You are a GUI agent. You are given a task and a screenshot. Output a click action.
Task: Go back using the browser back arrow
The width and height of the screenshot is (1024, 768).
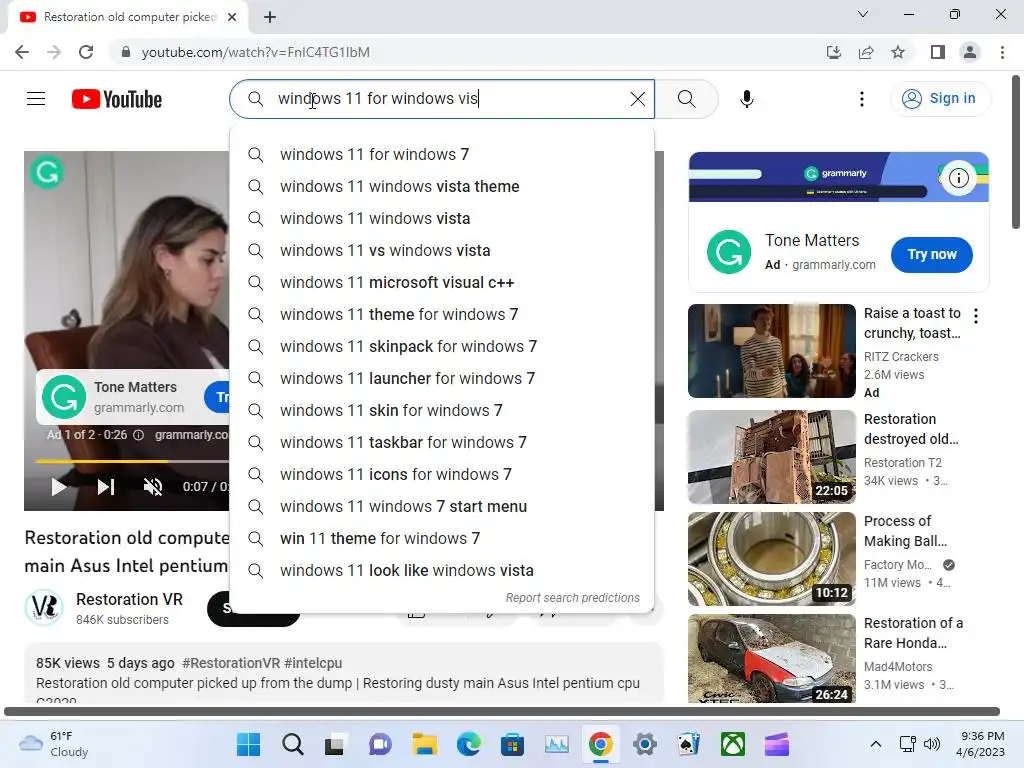tap(22, 52)
